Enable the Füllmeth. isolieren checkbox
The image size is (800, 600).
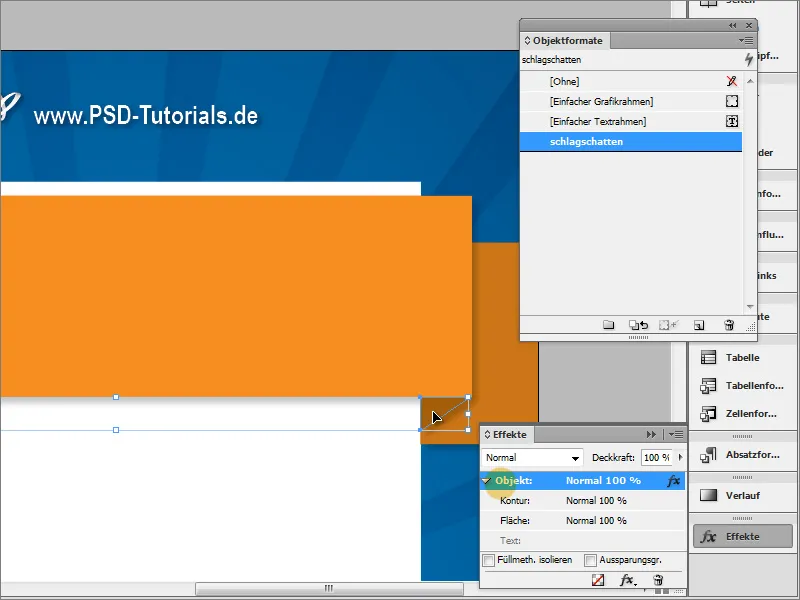coord(488,560)
